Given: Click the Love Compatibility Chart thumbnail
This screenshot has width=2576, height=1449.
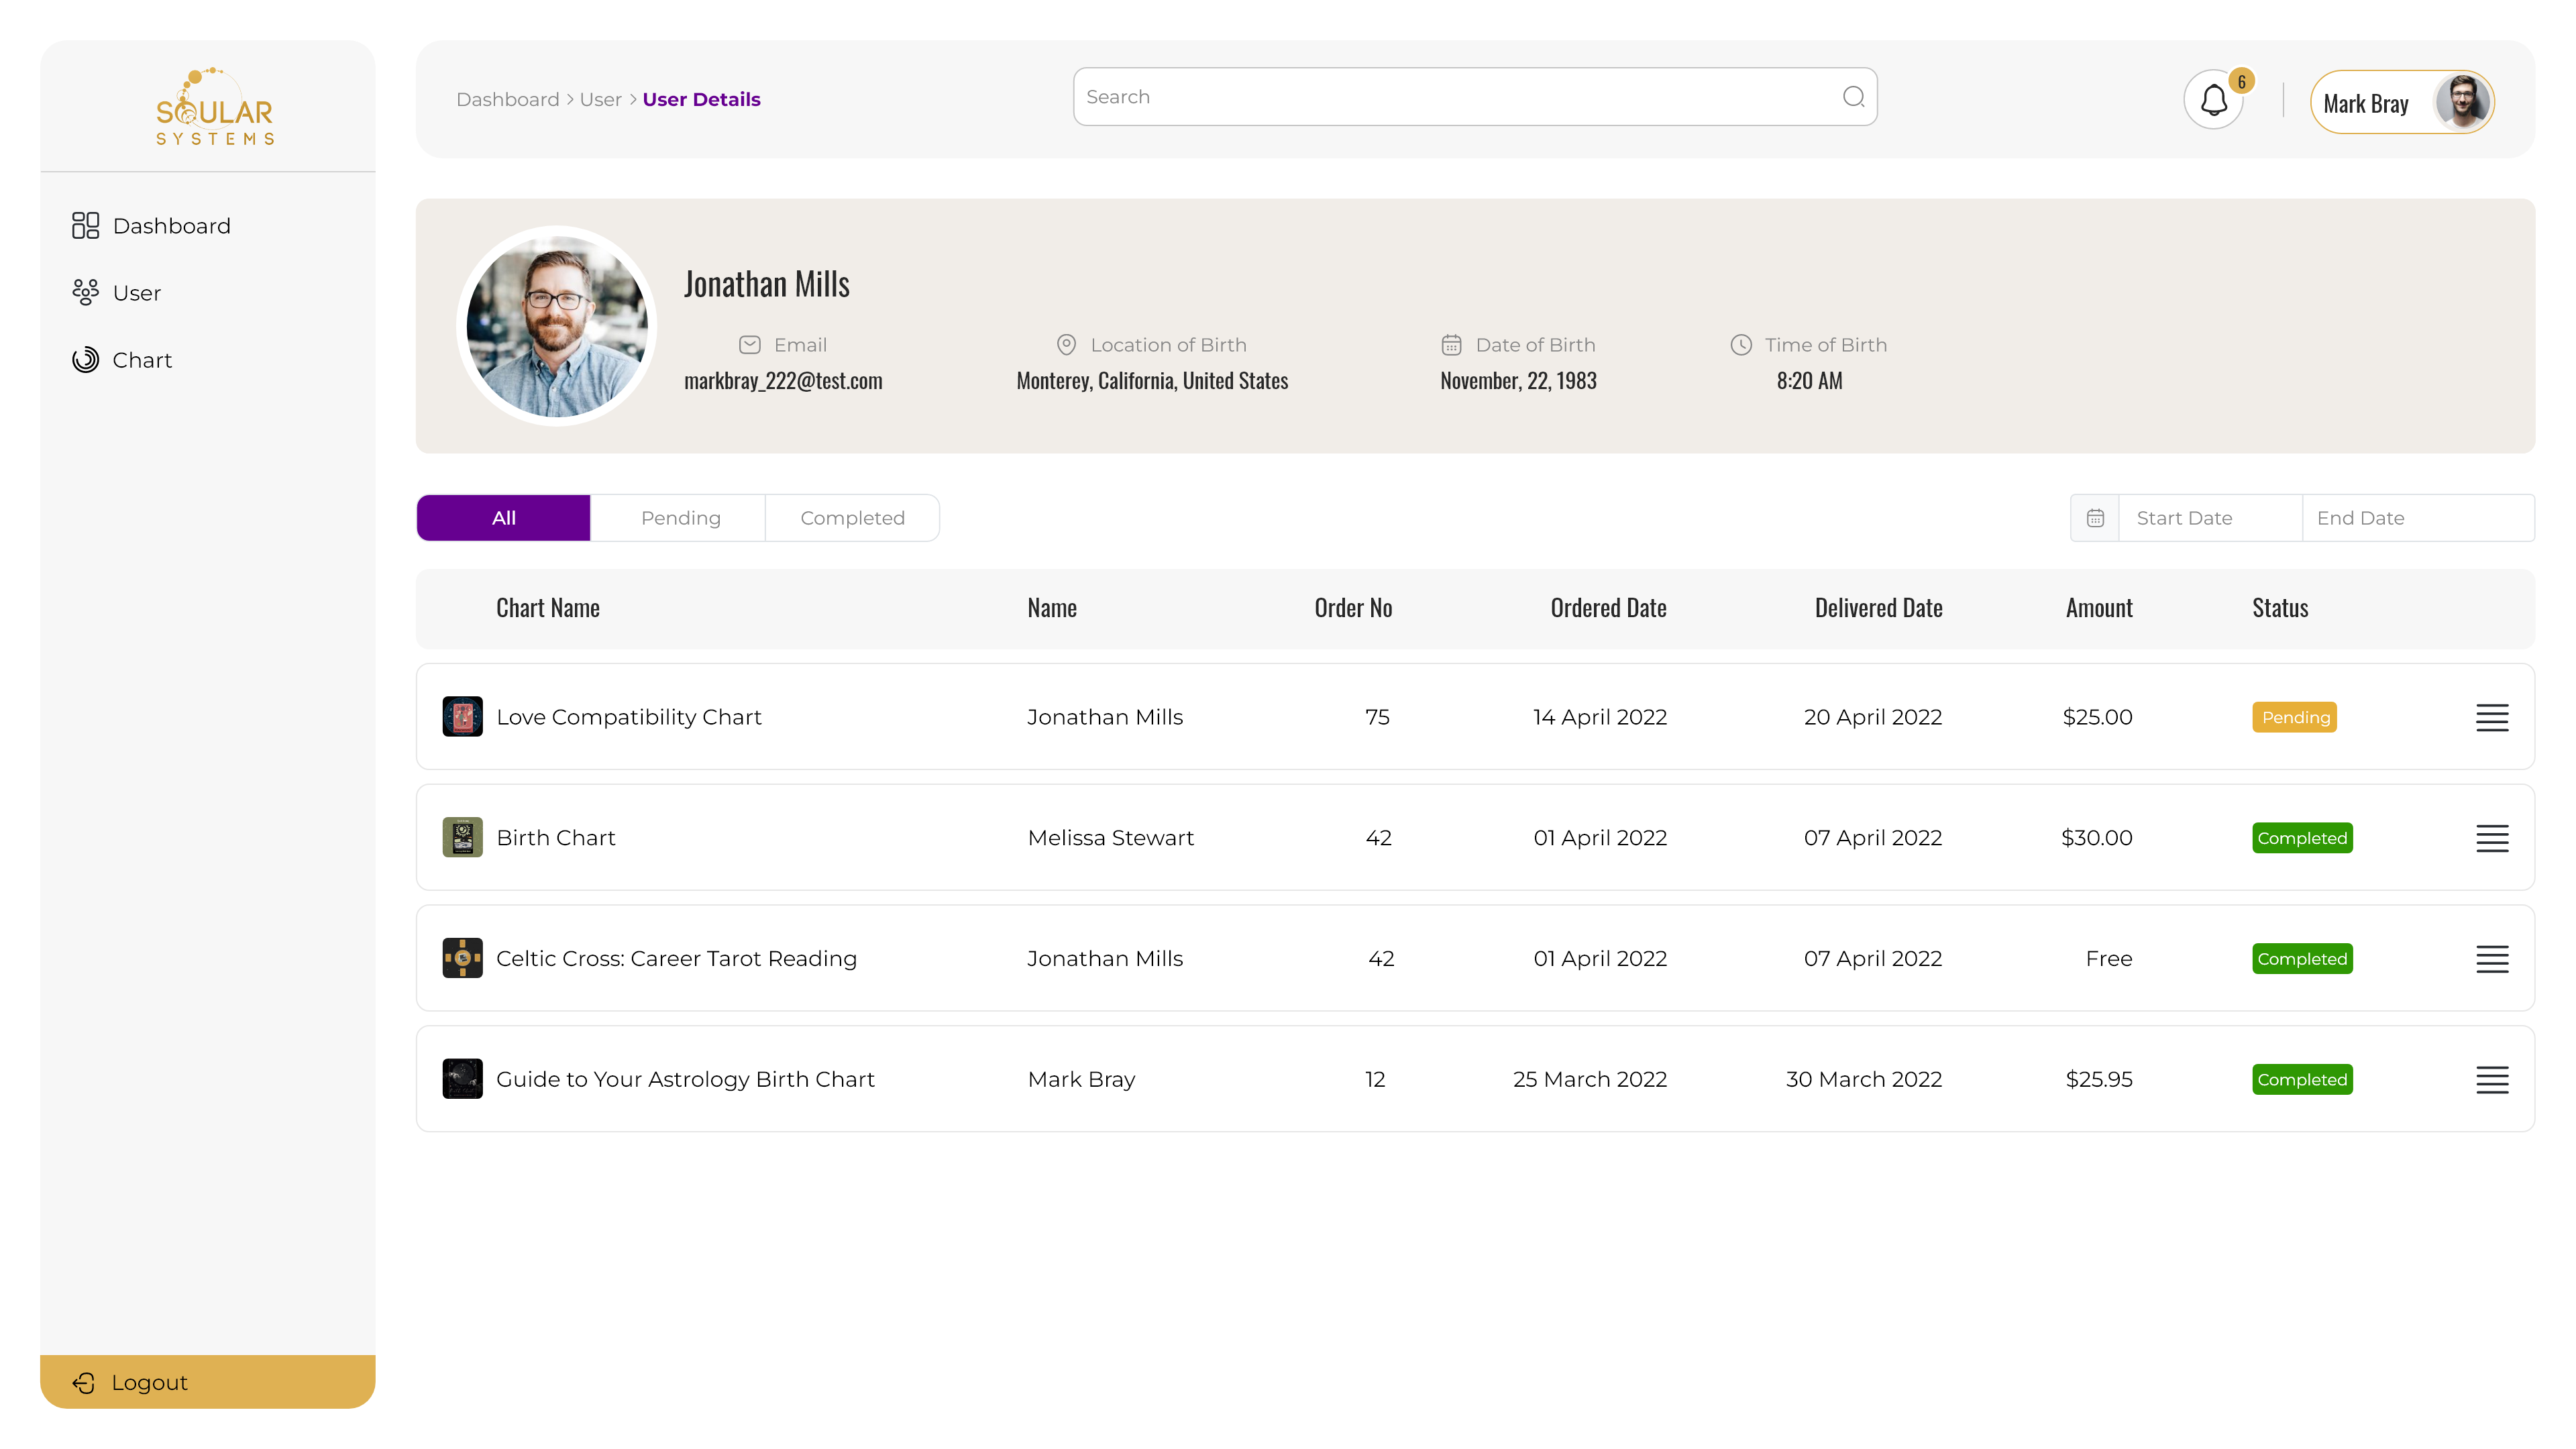Looking at the screenshot, I should tap(462, 717).
